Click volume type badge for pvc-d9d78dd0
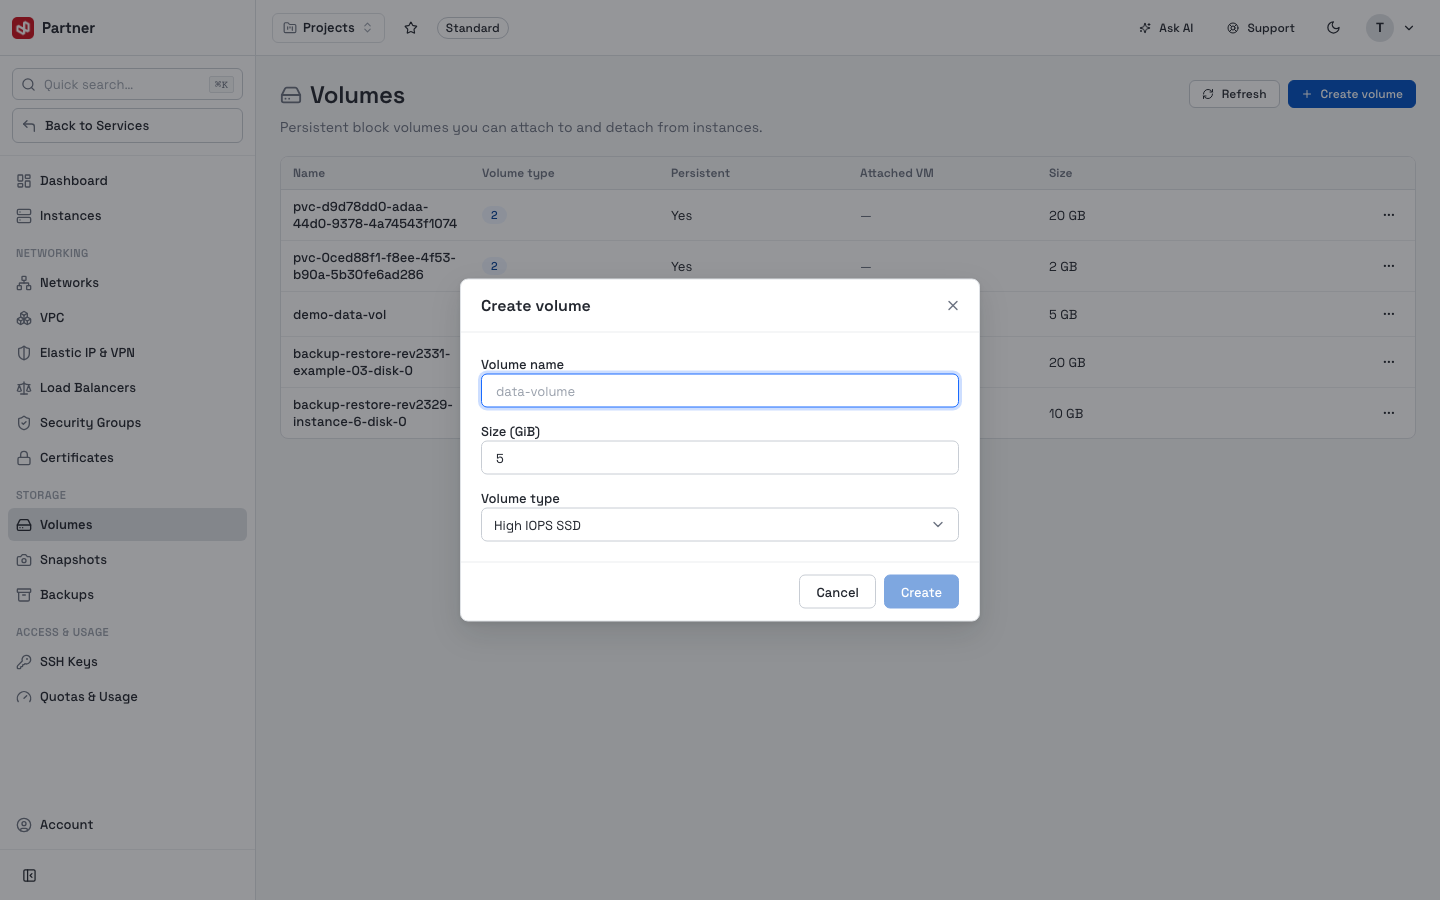 pos(494,215)
